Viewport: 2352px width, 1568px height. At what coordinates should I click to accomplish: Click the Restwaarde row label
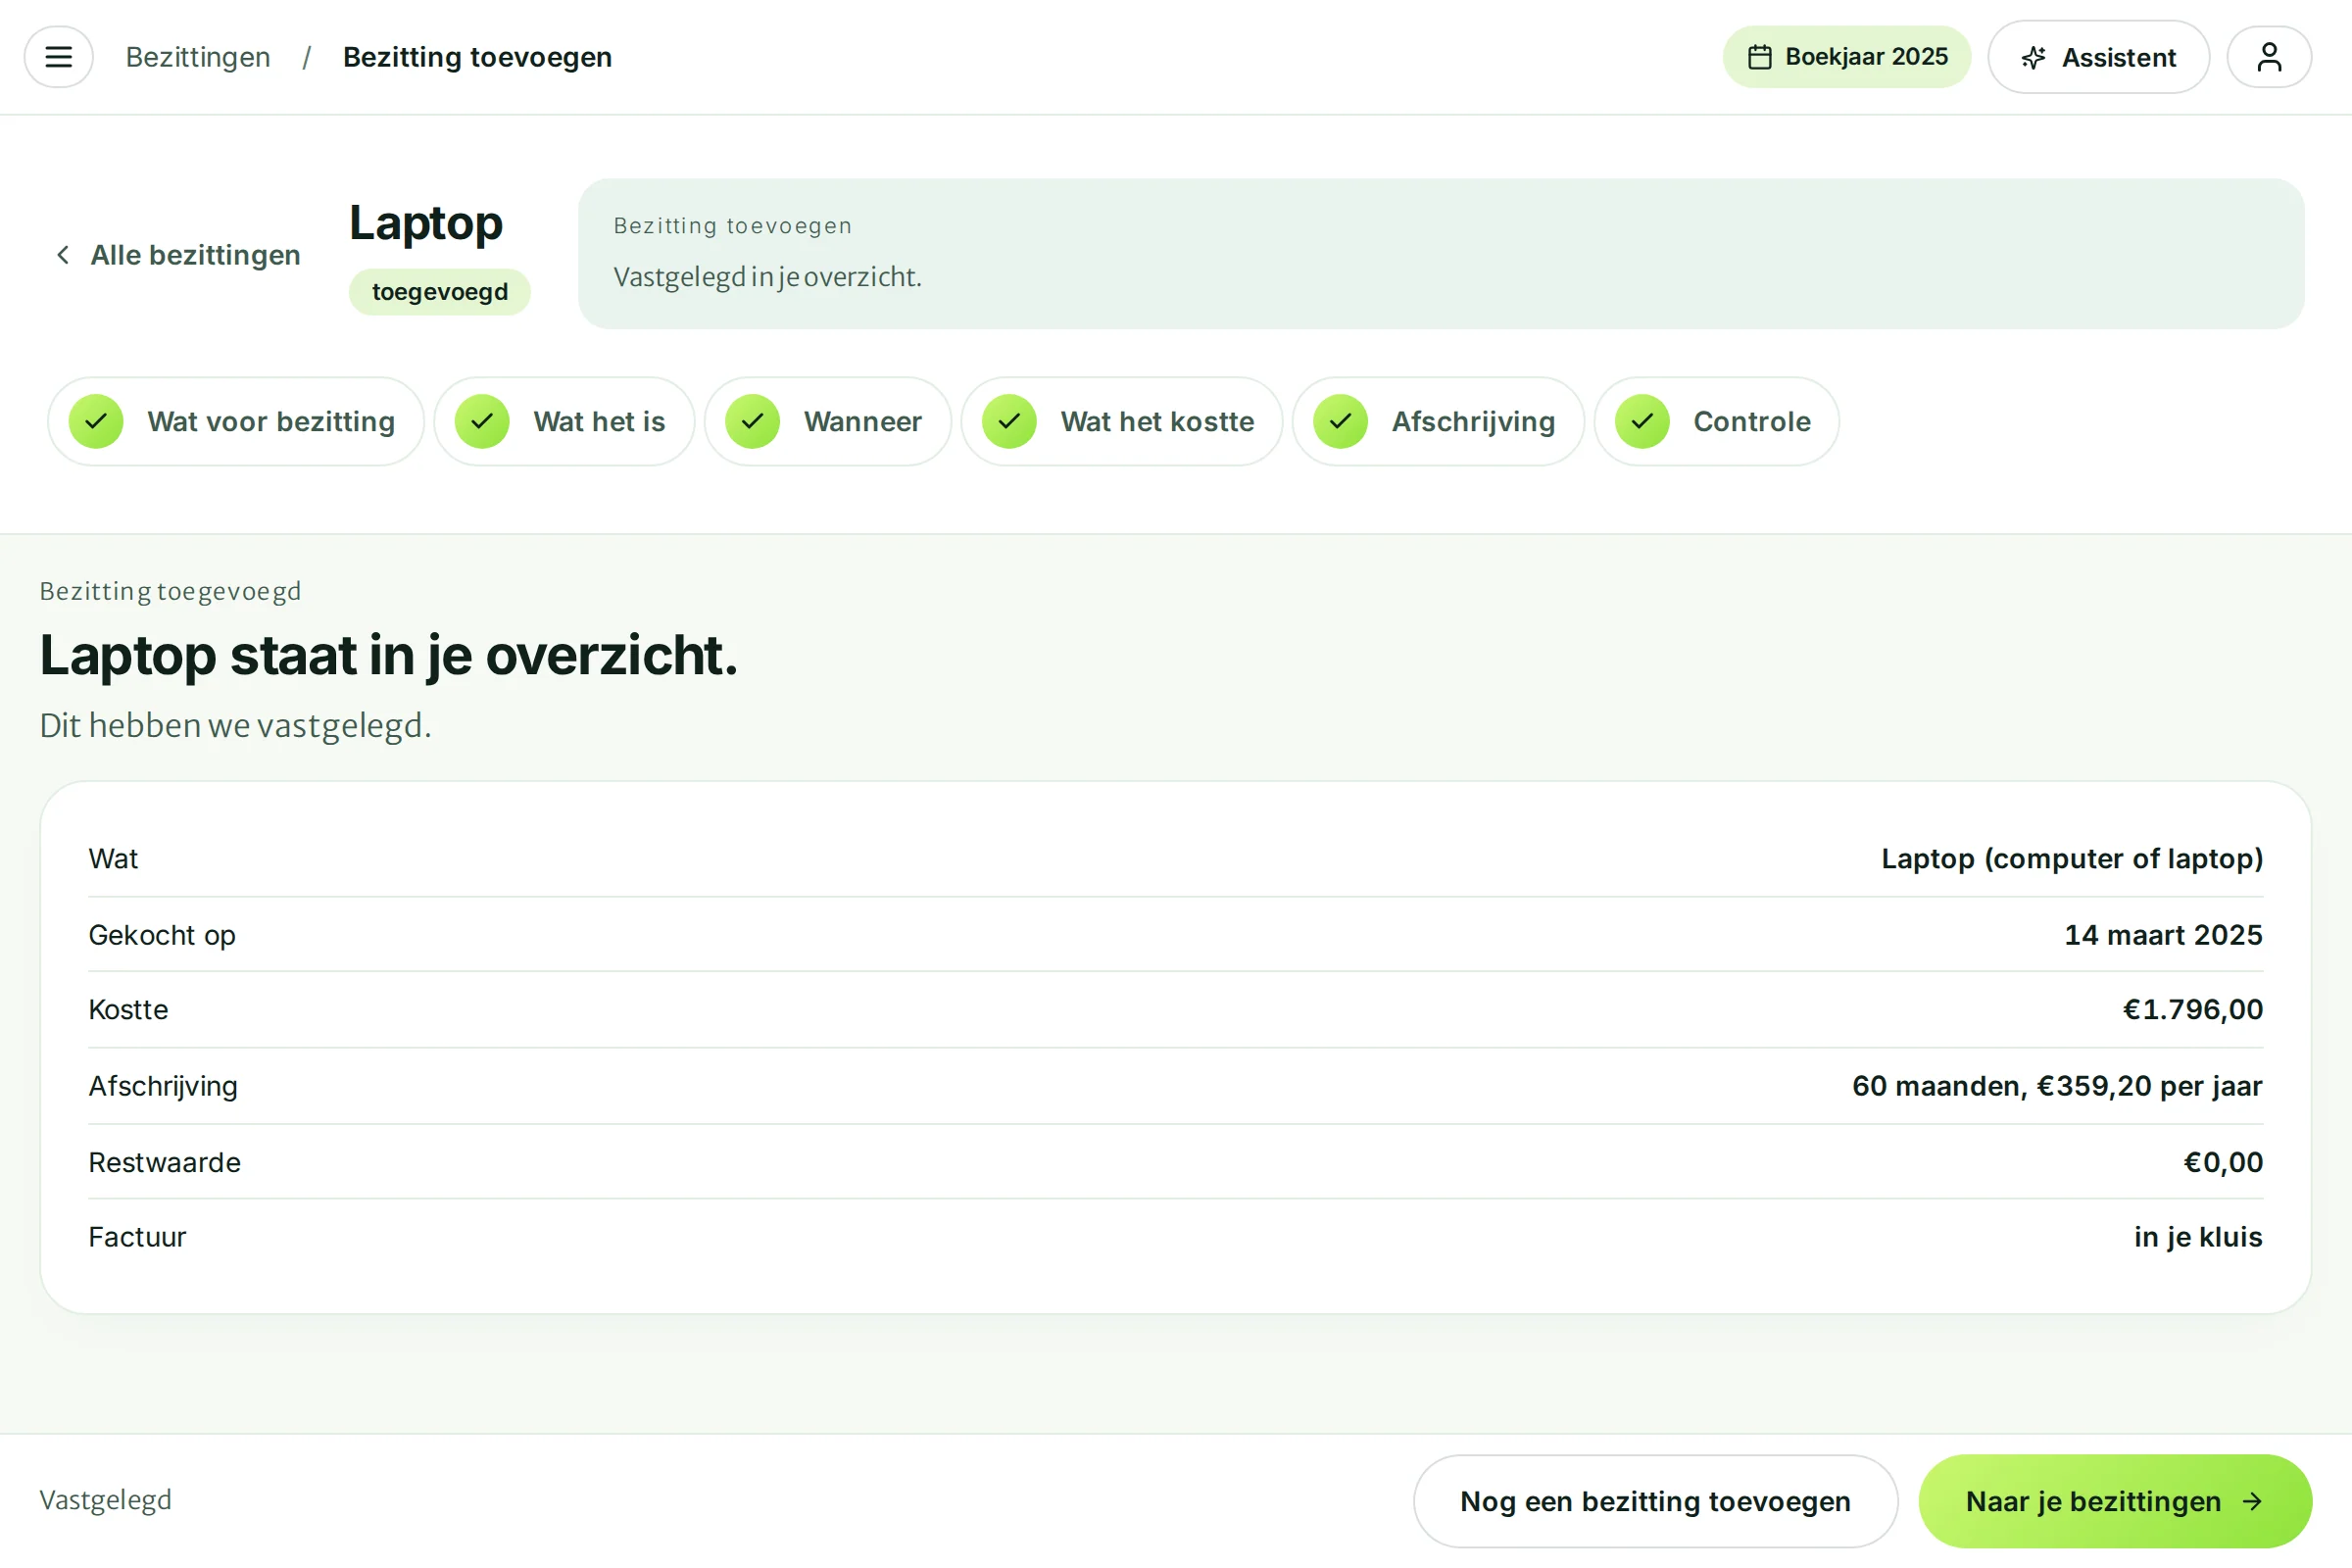point(164,1162)
